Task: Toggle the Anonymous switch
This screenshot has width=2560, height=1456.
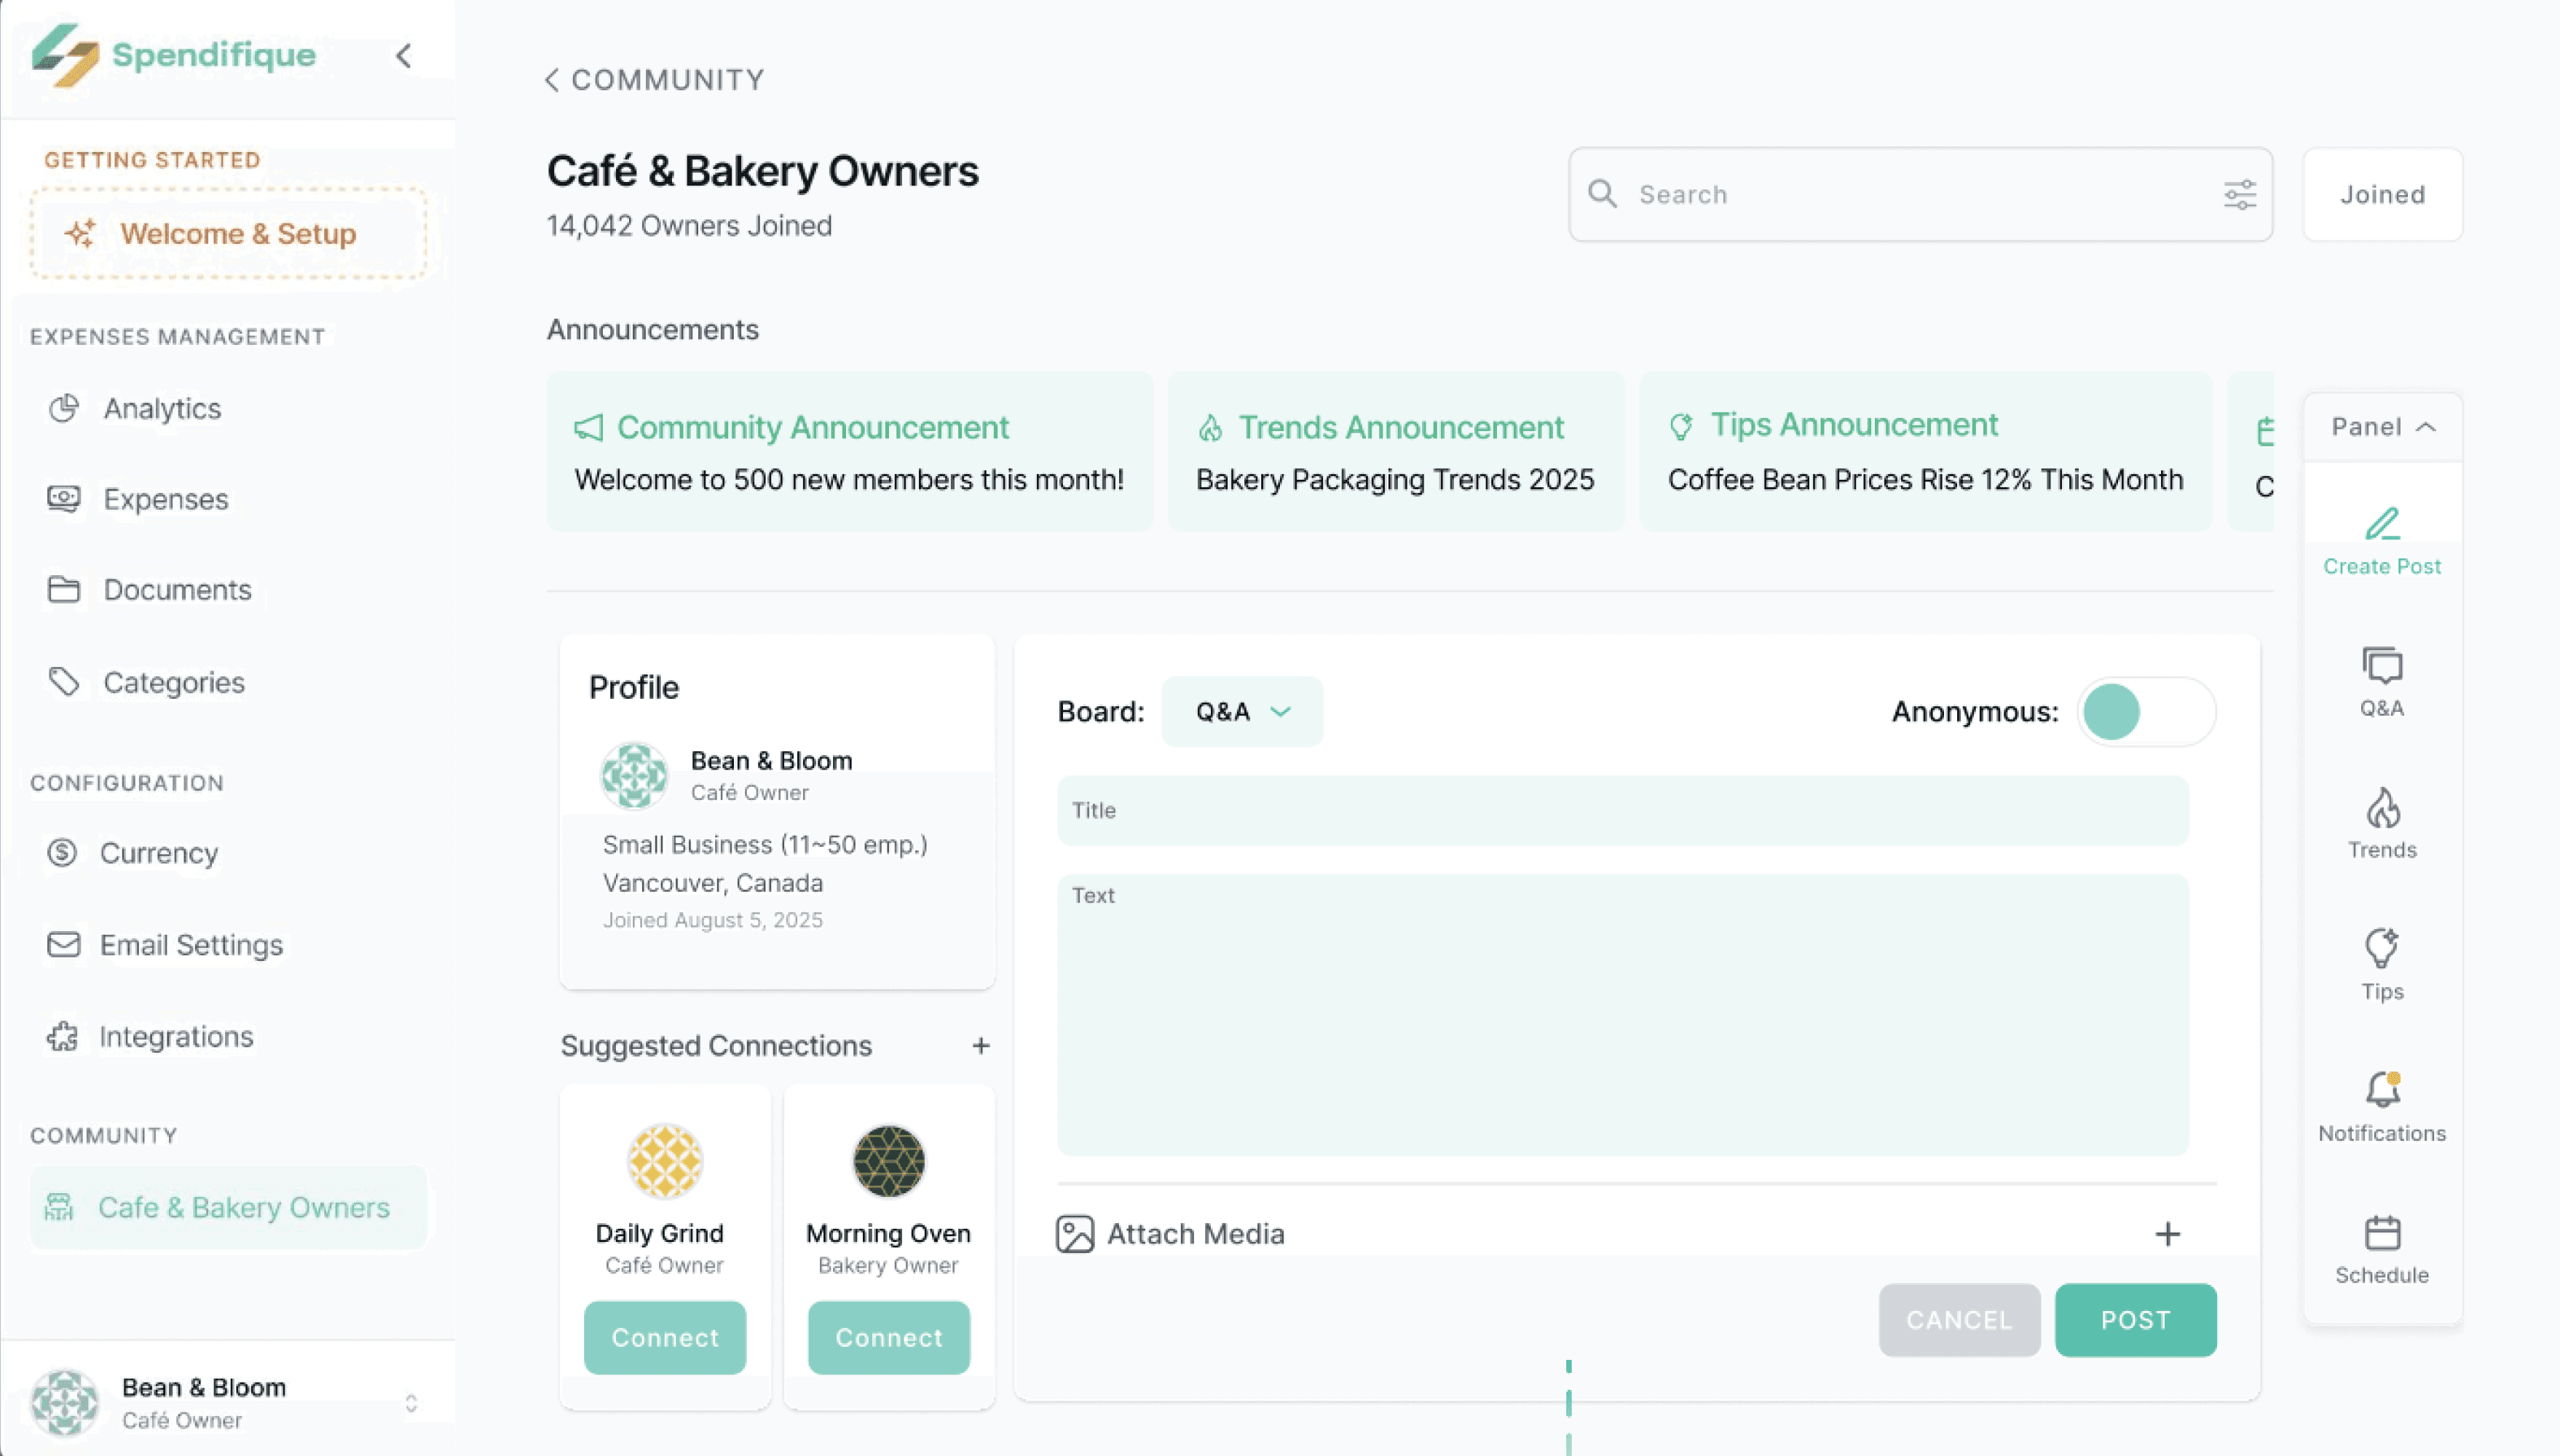Action: pos(2146,711)
